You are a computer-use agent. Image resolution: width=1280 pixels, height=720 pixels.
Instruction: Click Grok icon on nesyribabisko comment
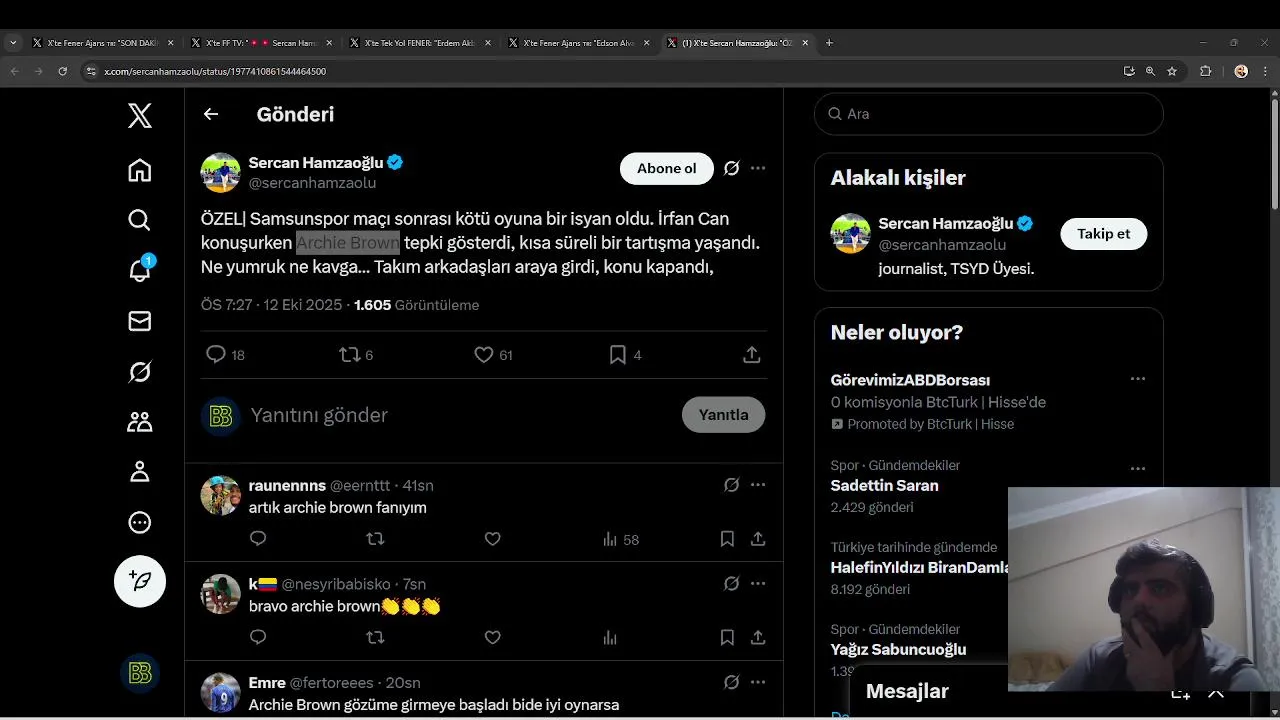[x=731, y=583]
